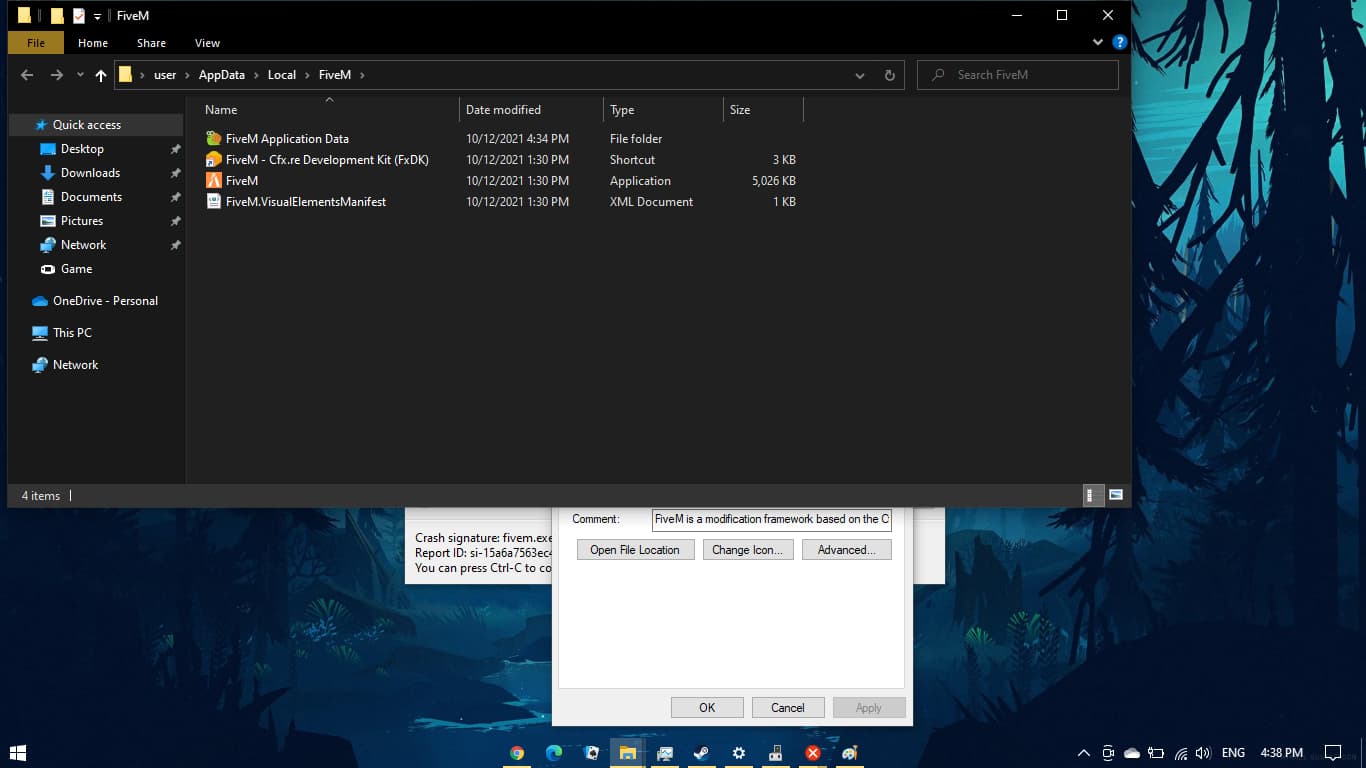The image size is (1366, 768).
Task: Expand the address bar history dropdown
Action: point(860,75)
